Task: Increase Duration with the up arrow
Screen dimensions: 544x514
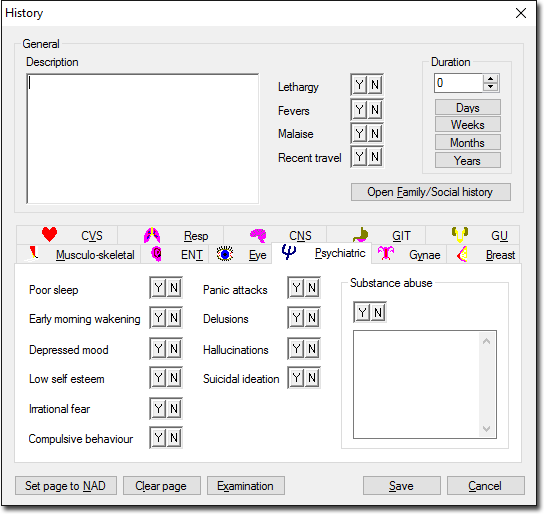Action: click(490, 79)
